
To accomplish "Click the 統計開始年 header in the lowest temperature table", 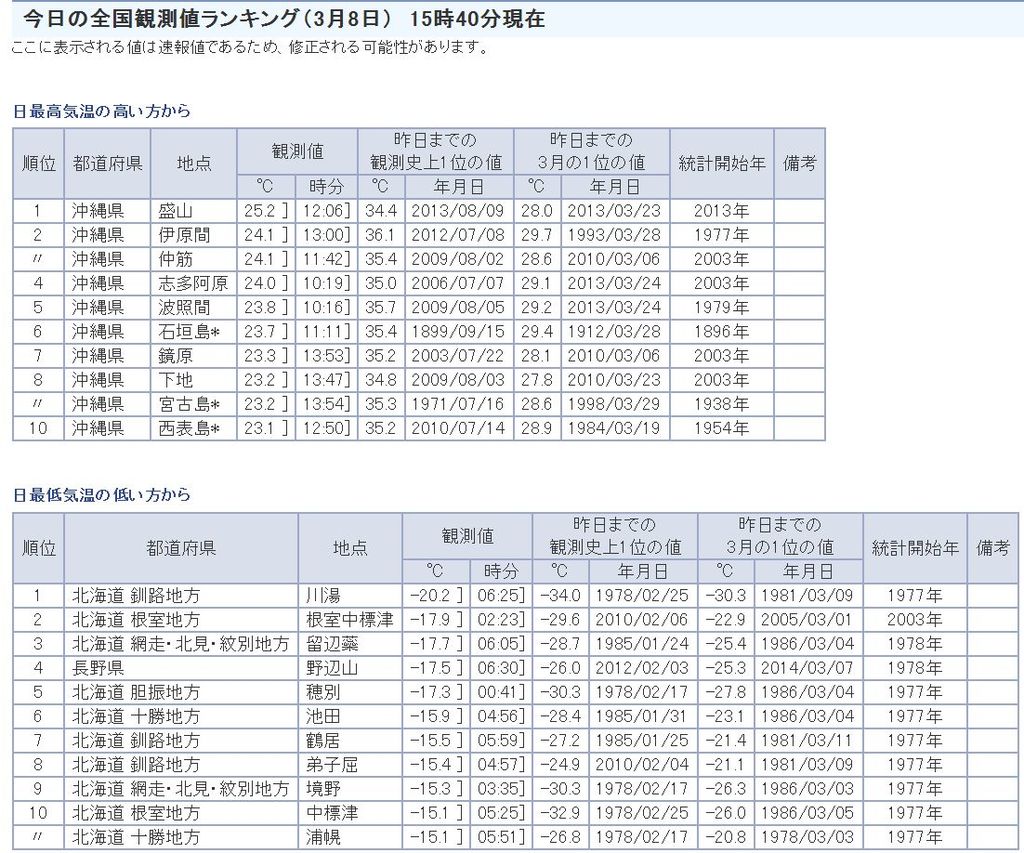I will tap(914, 548).
